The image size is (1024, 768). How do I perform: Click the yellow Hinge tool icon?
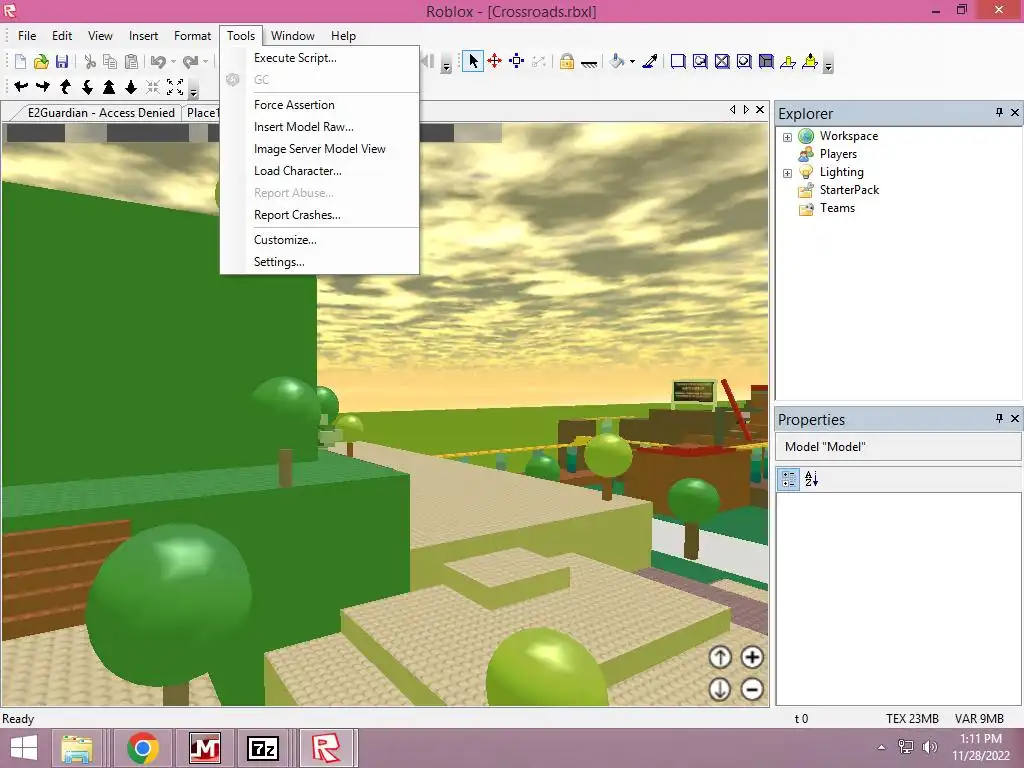pyautogui.click(x=788, y=61)
